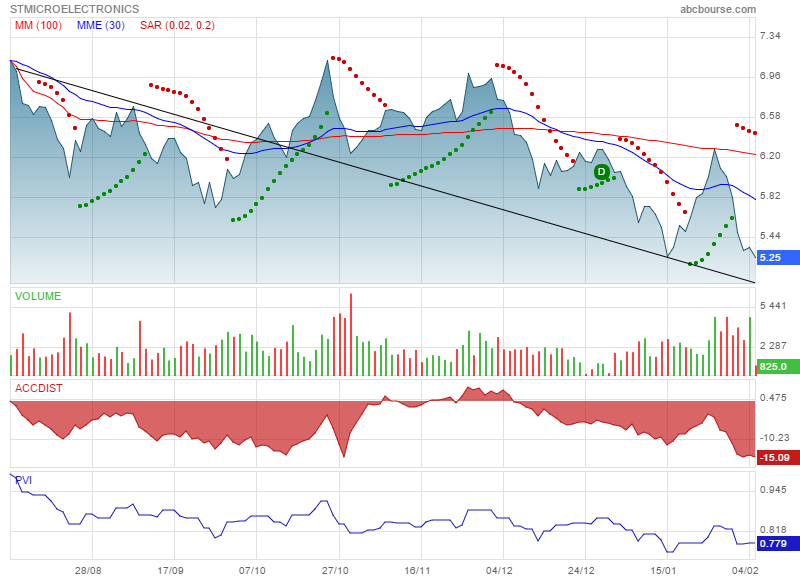Screen dimensions: 800x580
Task: Click the STMICROELECTRONICS chart title
Action: click(x=74, y=9)
